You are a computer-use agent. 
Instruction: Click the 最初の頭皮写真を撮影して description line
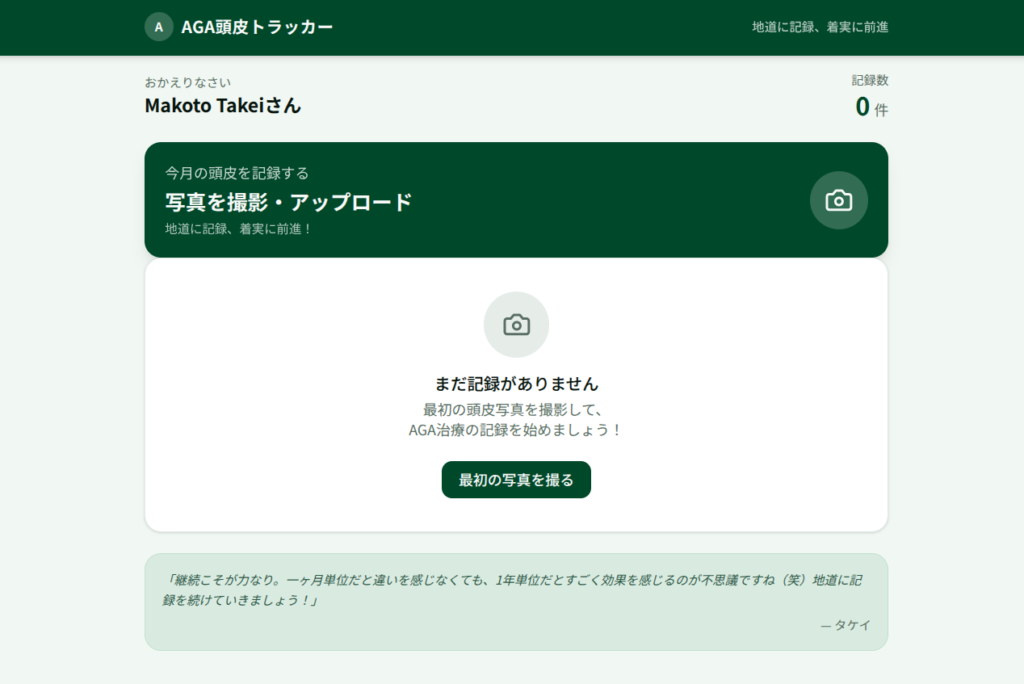click(516, 409)
